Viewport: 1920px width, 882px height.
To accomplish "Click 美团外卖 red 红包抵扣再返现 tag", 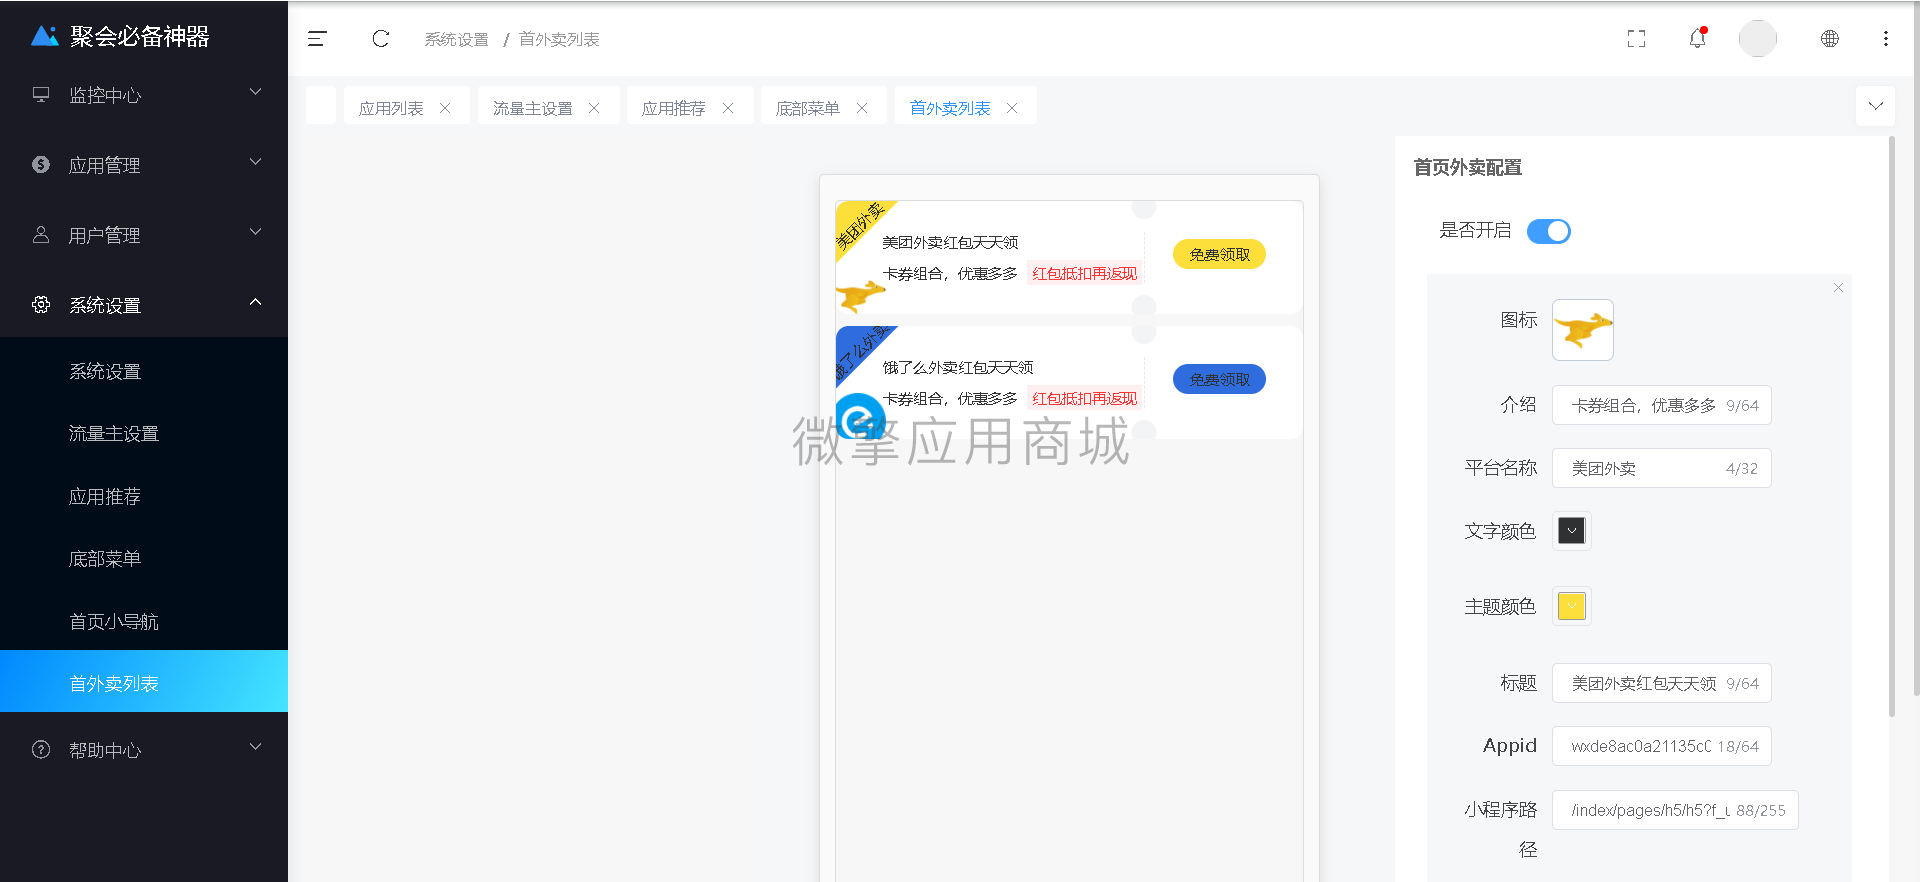I will coord(1085,274).
